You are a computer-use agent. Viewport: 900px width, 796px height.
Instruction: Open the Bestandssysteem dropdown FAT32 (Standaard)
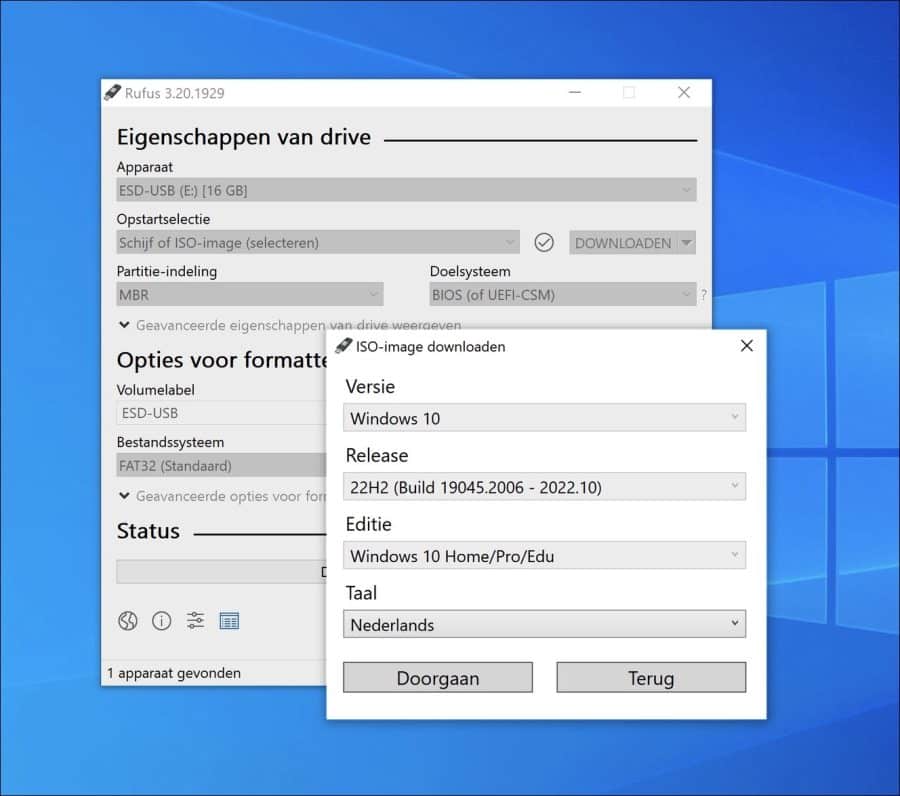tap(222, 465)
